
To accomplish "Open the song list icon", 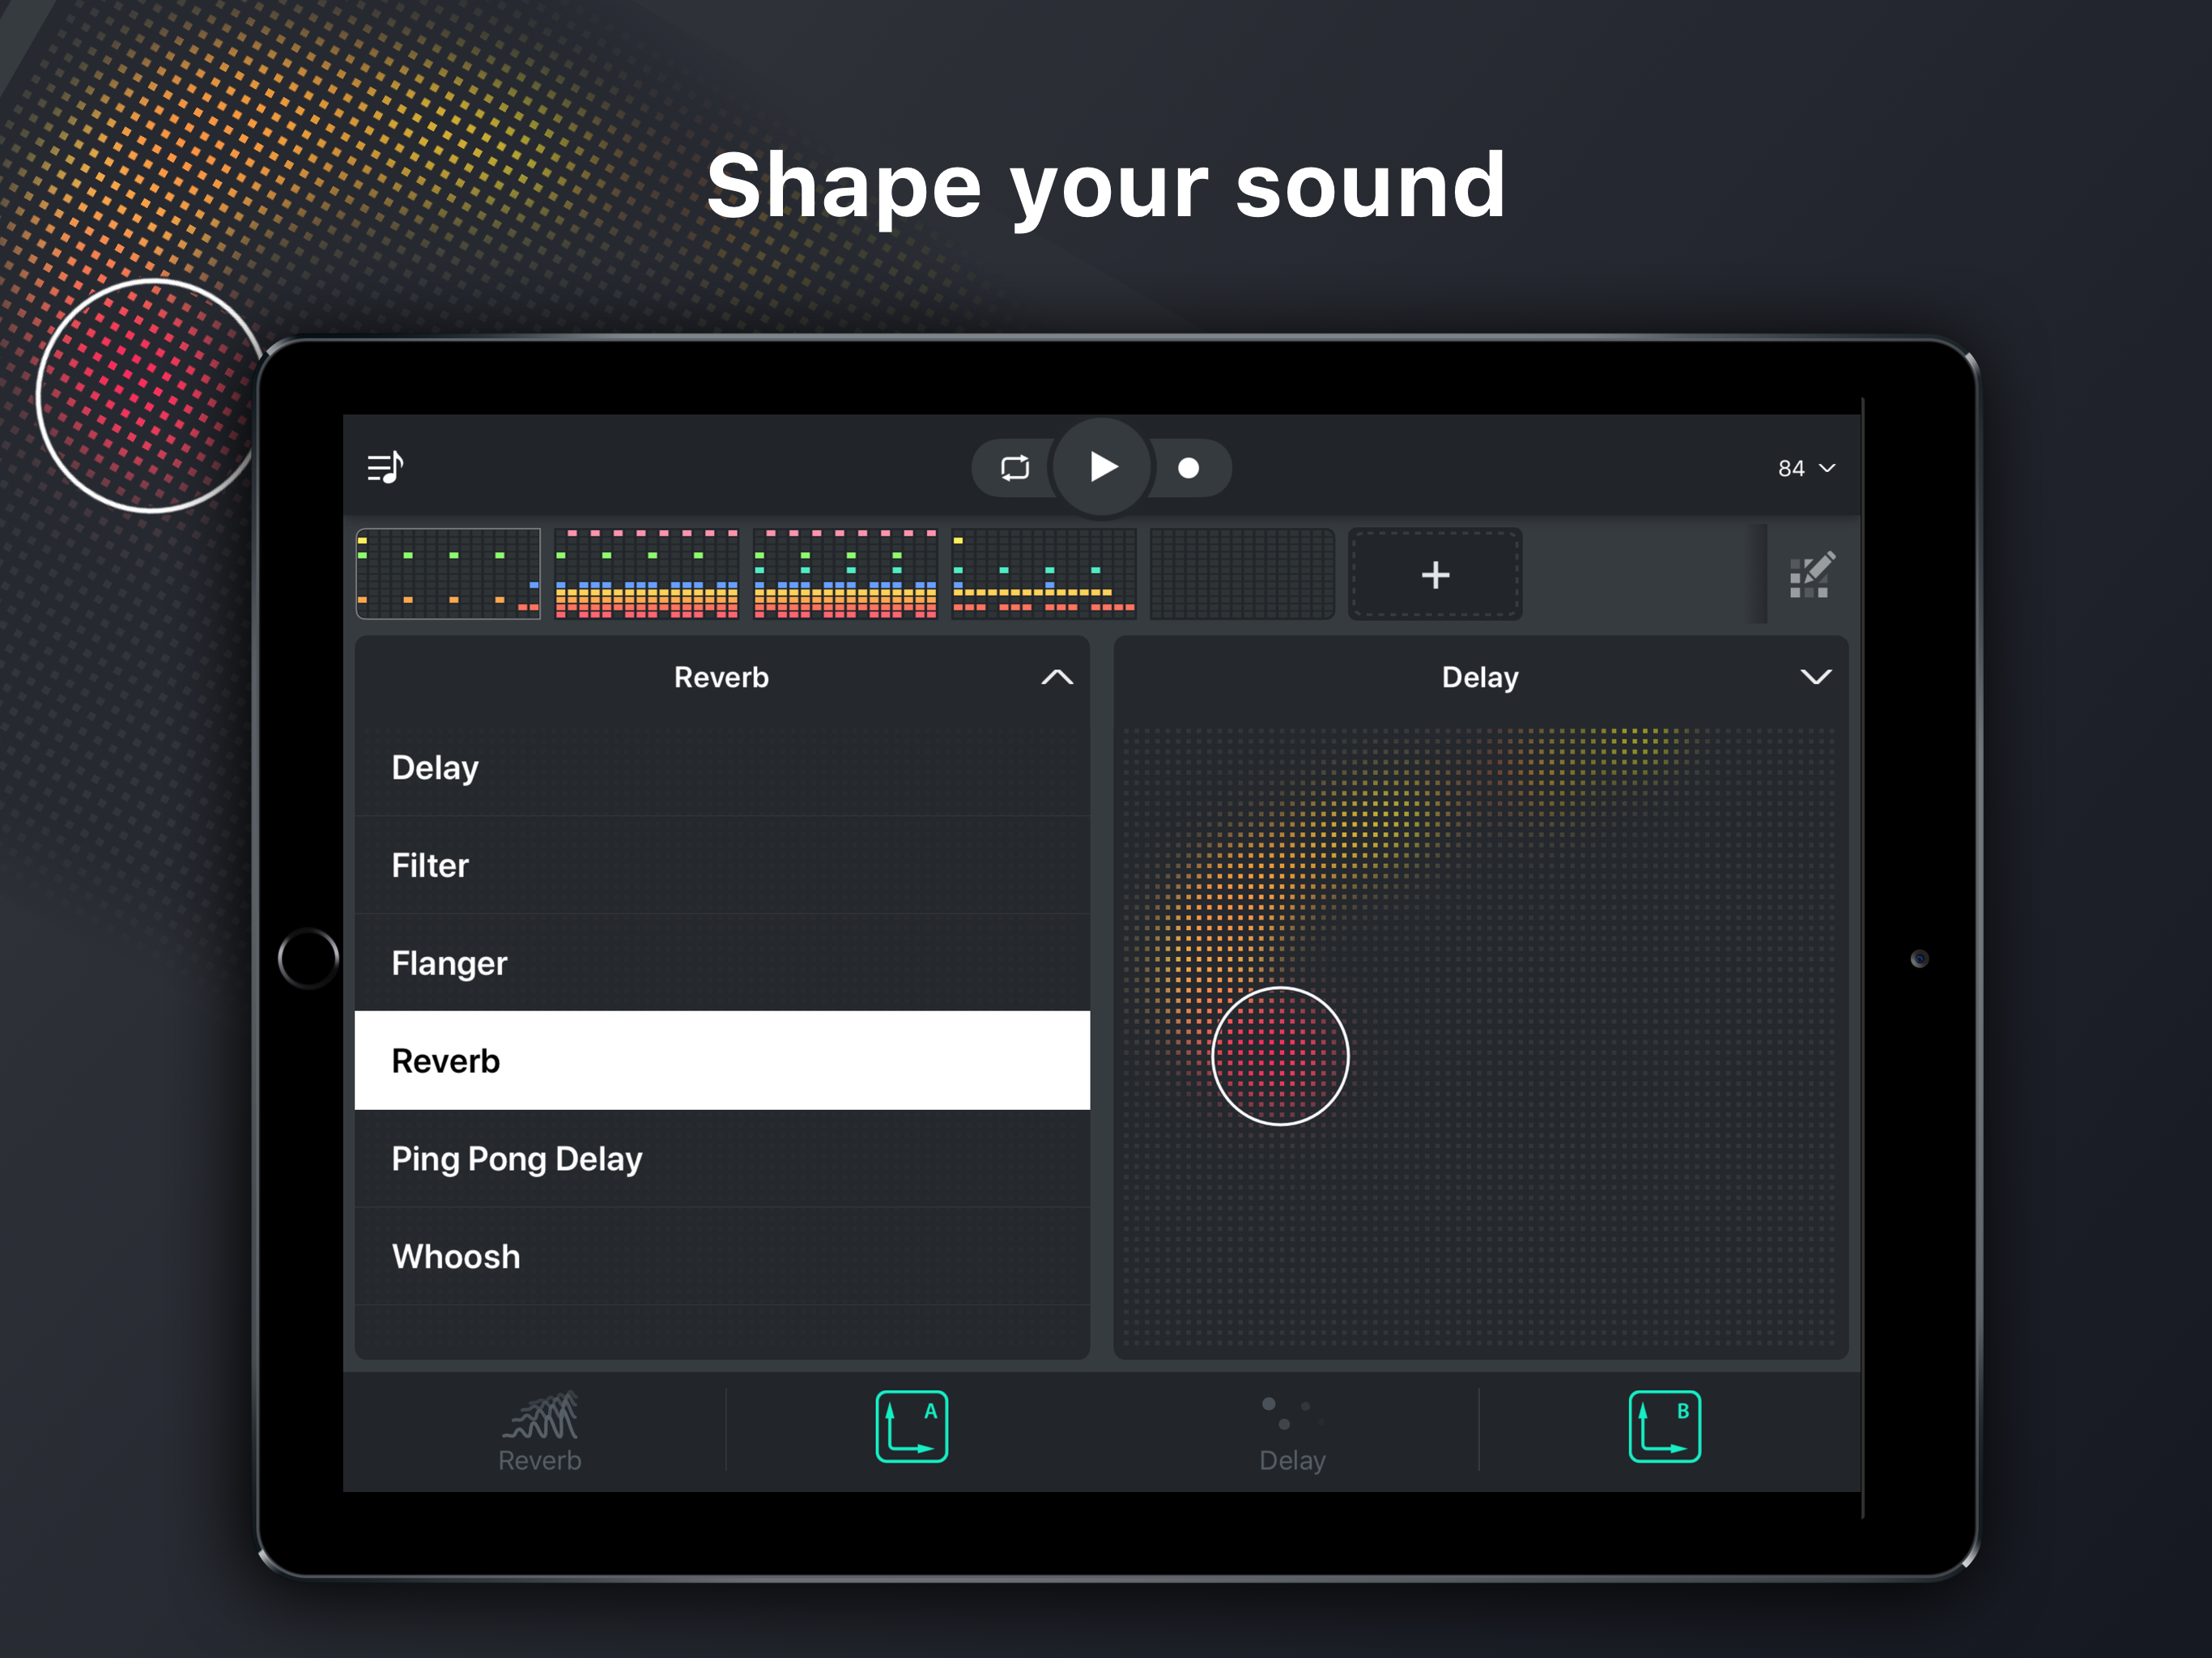I will (385, 467).
